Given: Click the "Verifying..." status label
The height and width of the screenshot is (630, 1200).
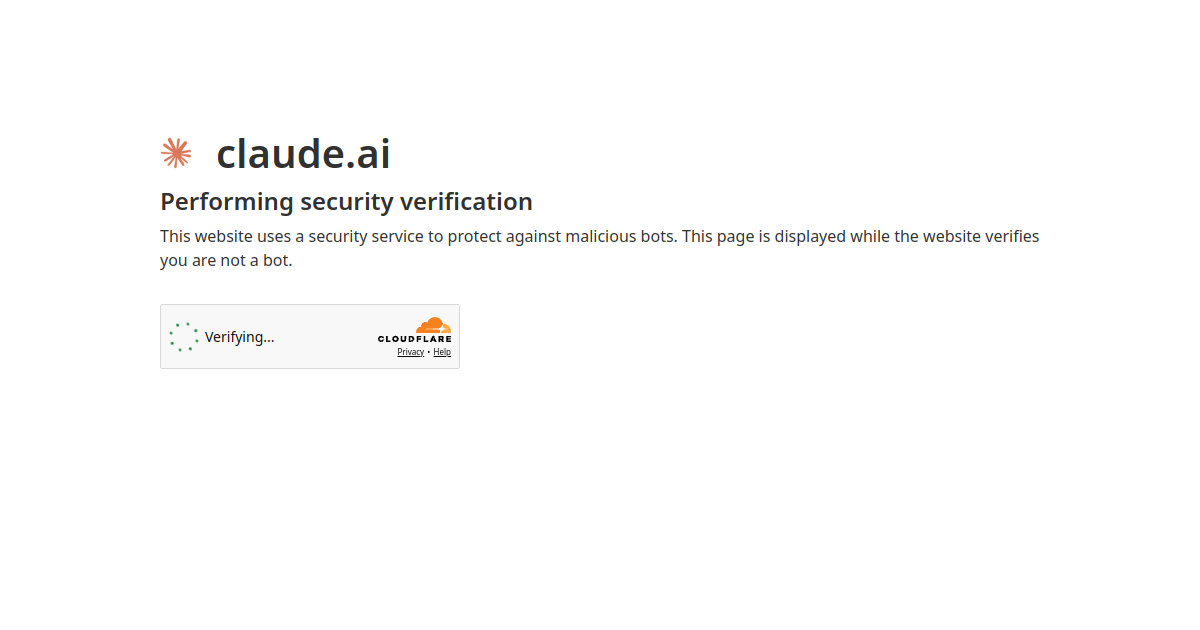Looking at the screenshot, I should 239,337.
